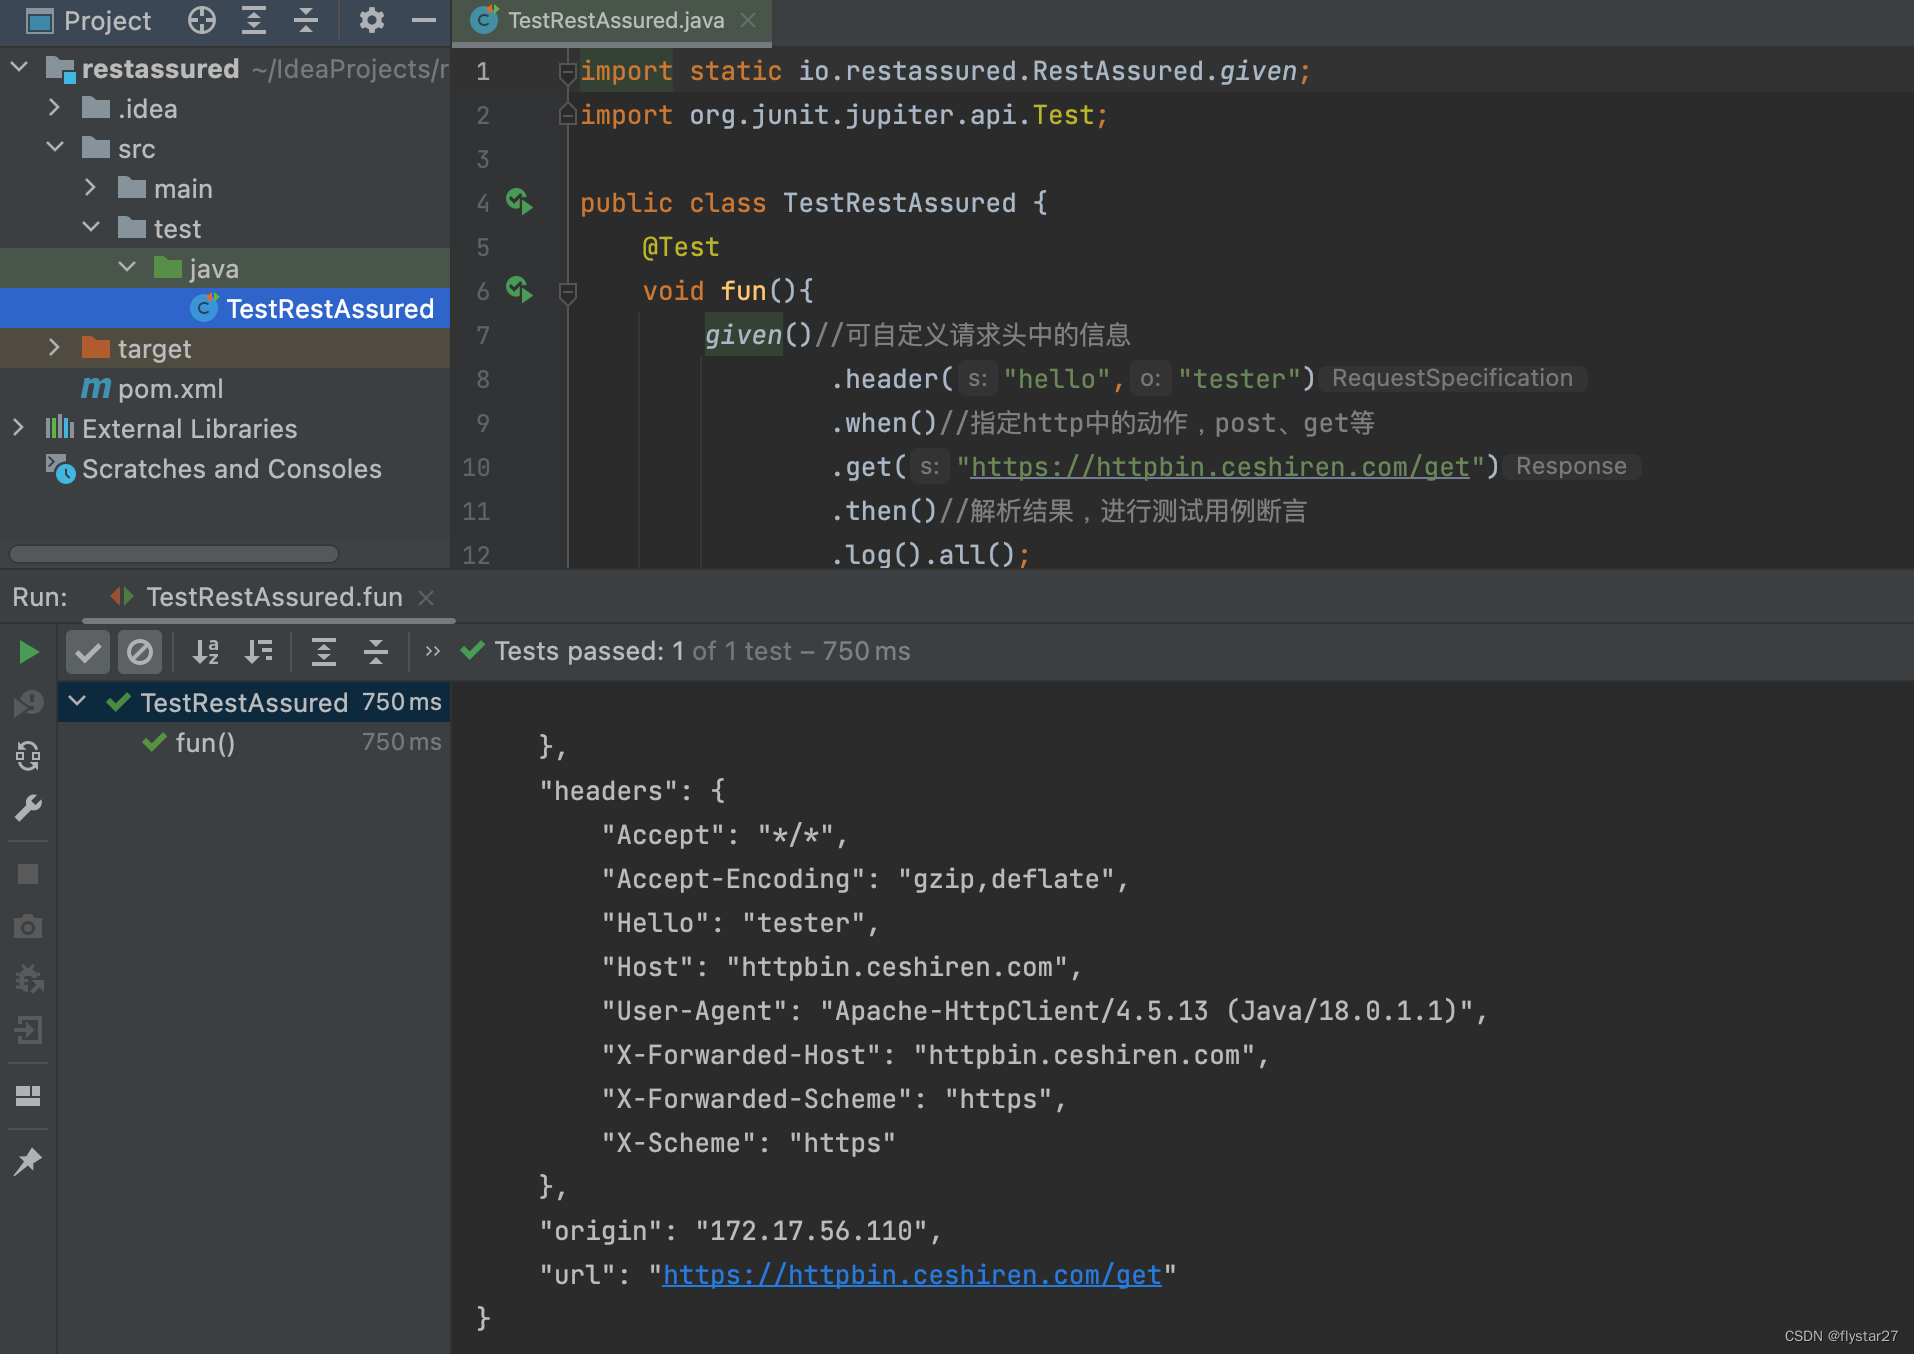Hide the Project panel with minus icon
Viewport: 1914px width, 1354px height.
click(424, 20)
